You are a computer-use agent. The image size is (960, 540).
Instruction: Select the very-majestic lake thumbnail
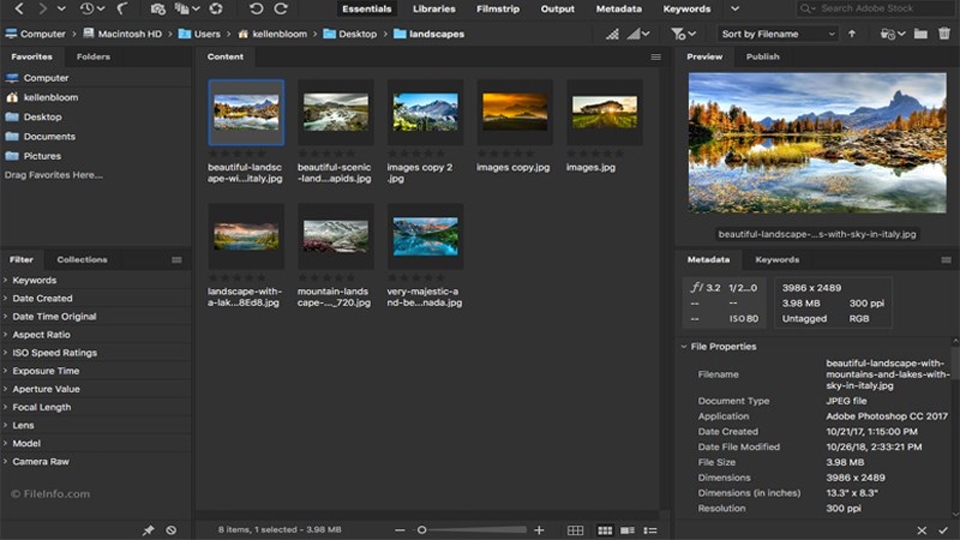click(x=425, y=237)
